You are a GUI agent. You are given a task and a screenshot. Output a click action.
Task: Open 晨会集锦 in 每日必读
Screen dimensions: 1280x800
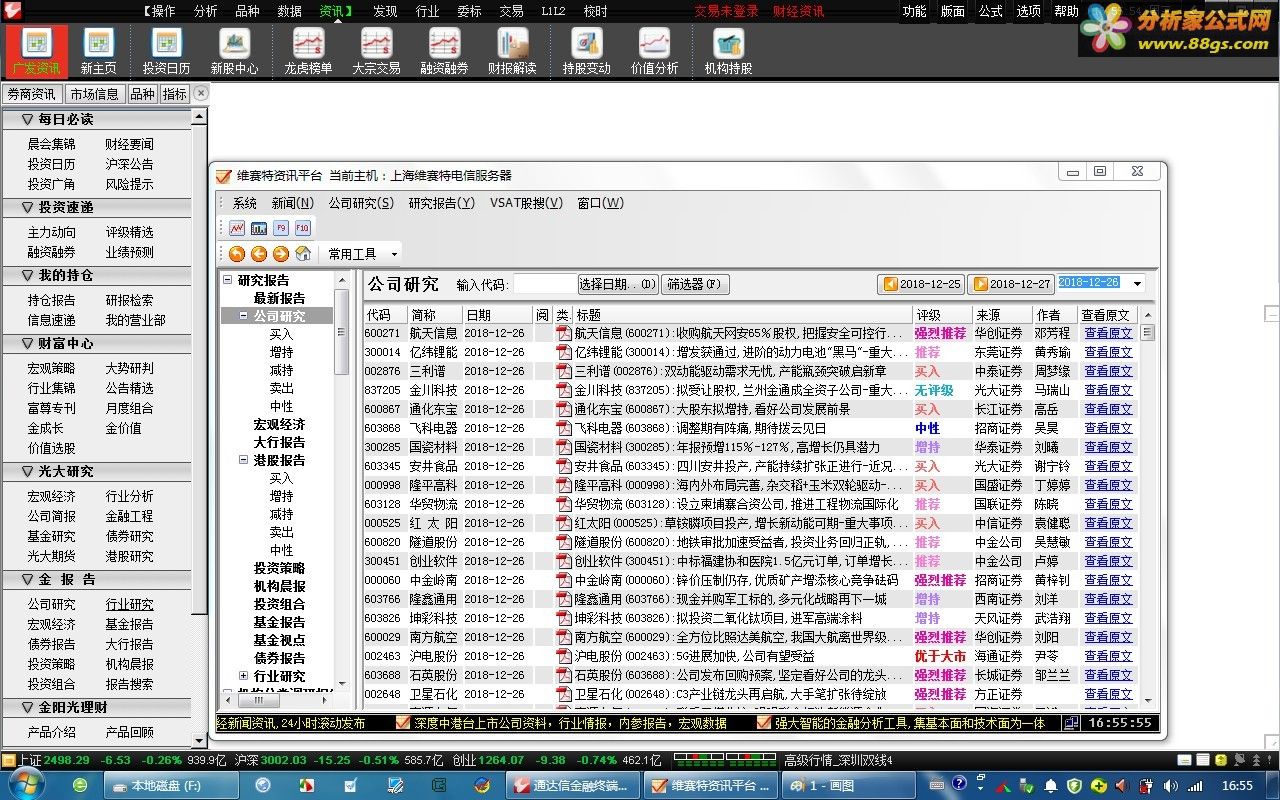click(51, 144)
